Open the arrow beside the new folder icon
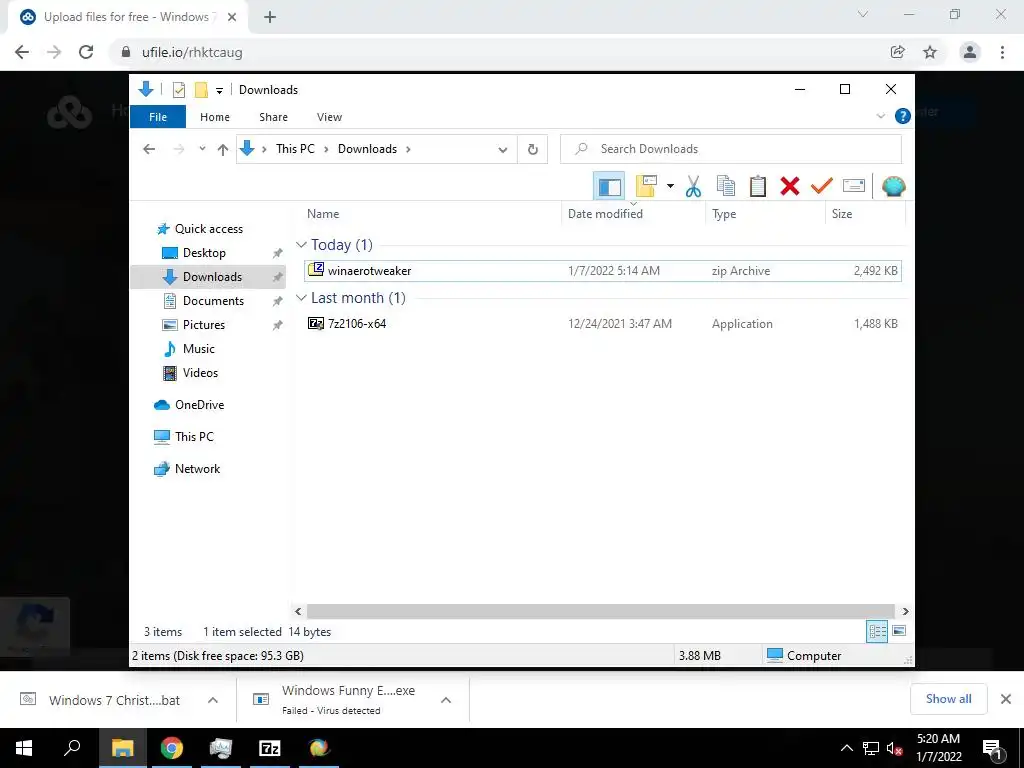The height and width of the screenshot is (768, 1024). tap(670, 186)
